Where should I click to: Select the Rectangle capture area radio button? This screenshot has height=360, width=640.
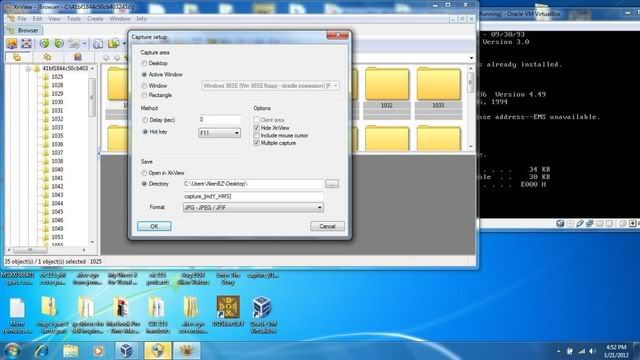coord(144,95)
